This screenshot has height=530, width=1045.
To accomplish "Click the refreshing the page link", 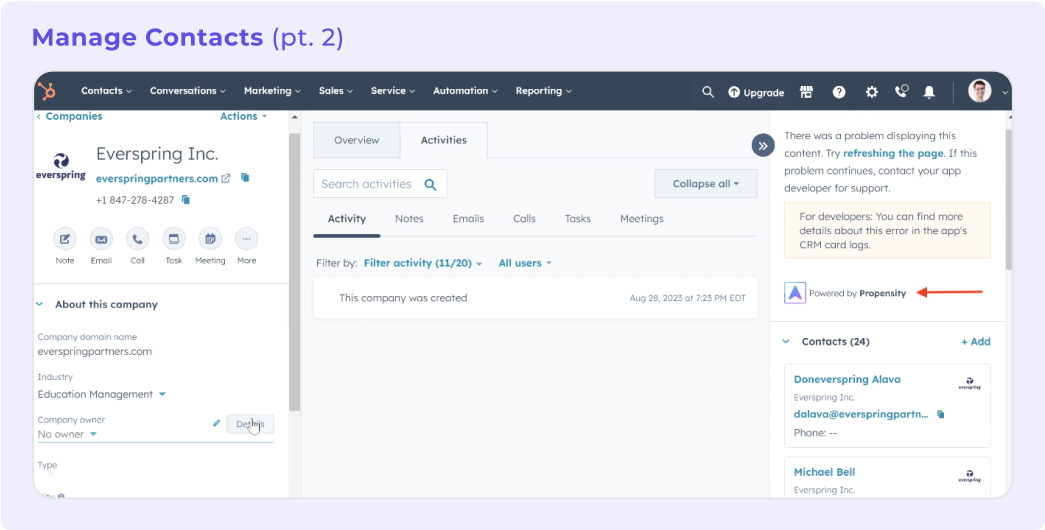I will point(893,153).
